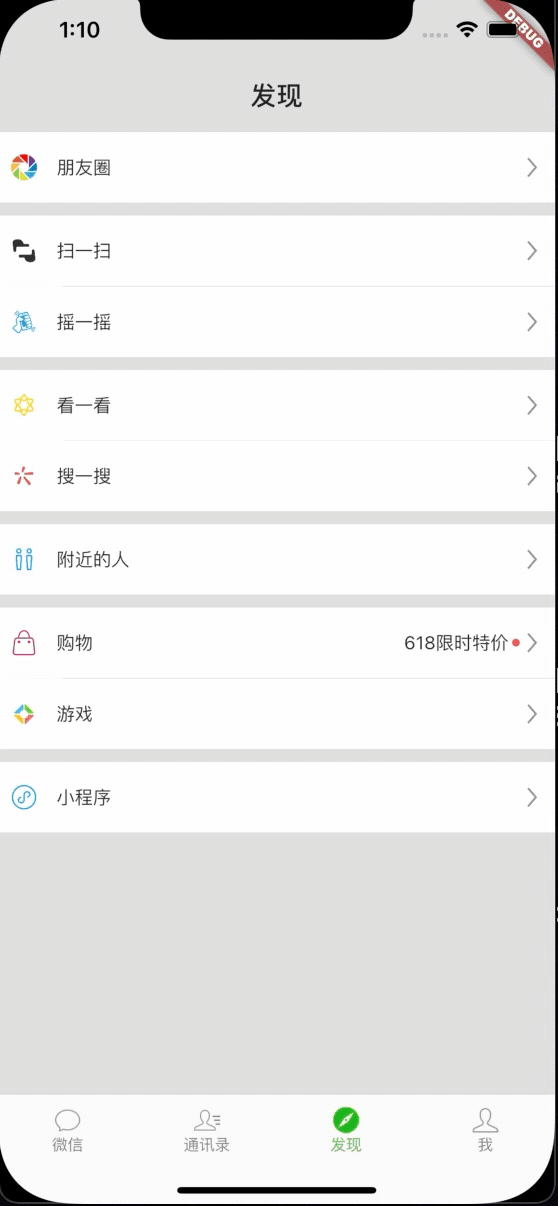Expand the 附近的人 row chevron
This screenshot has height=1206, width=558.
(532, 559)
